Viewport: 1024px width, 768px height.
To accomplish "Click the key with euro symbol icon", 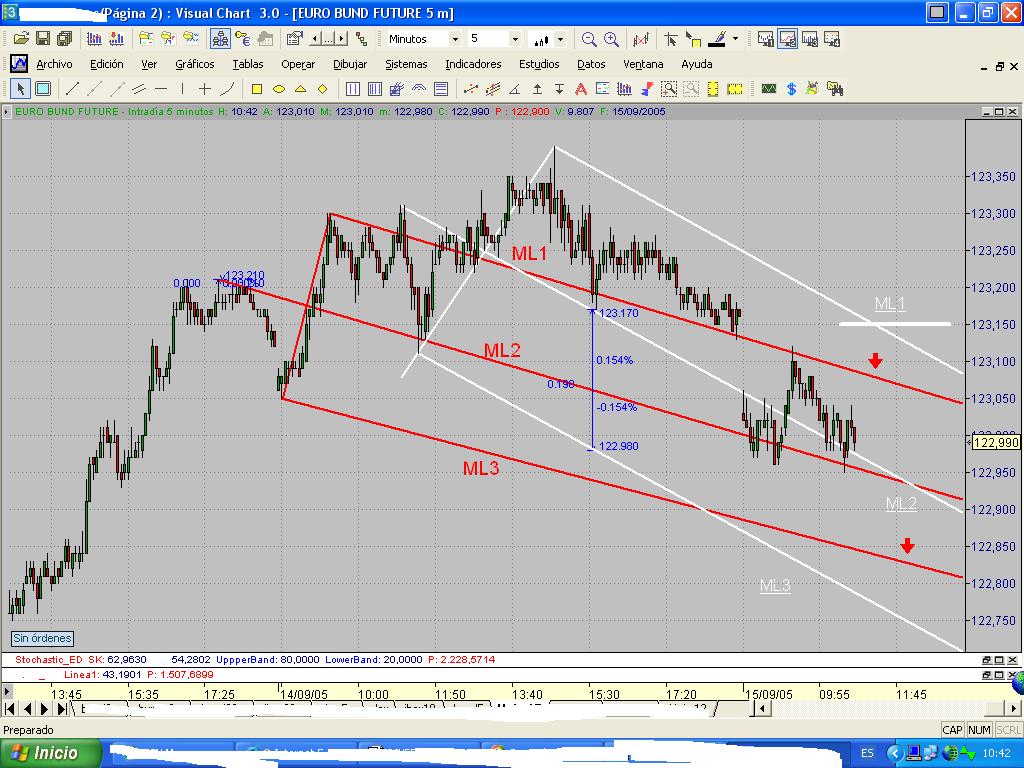I will tap(242, 39).
